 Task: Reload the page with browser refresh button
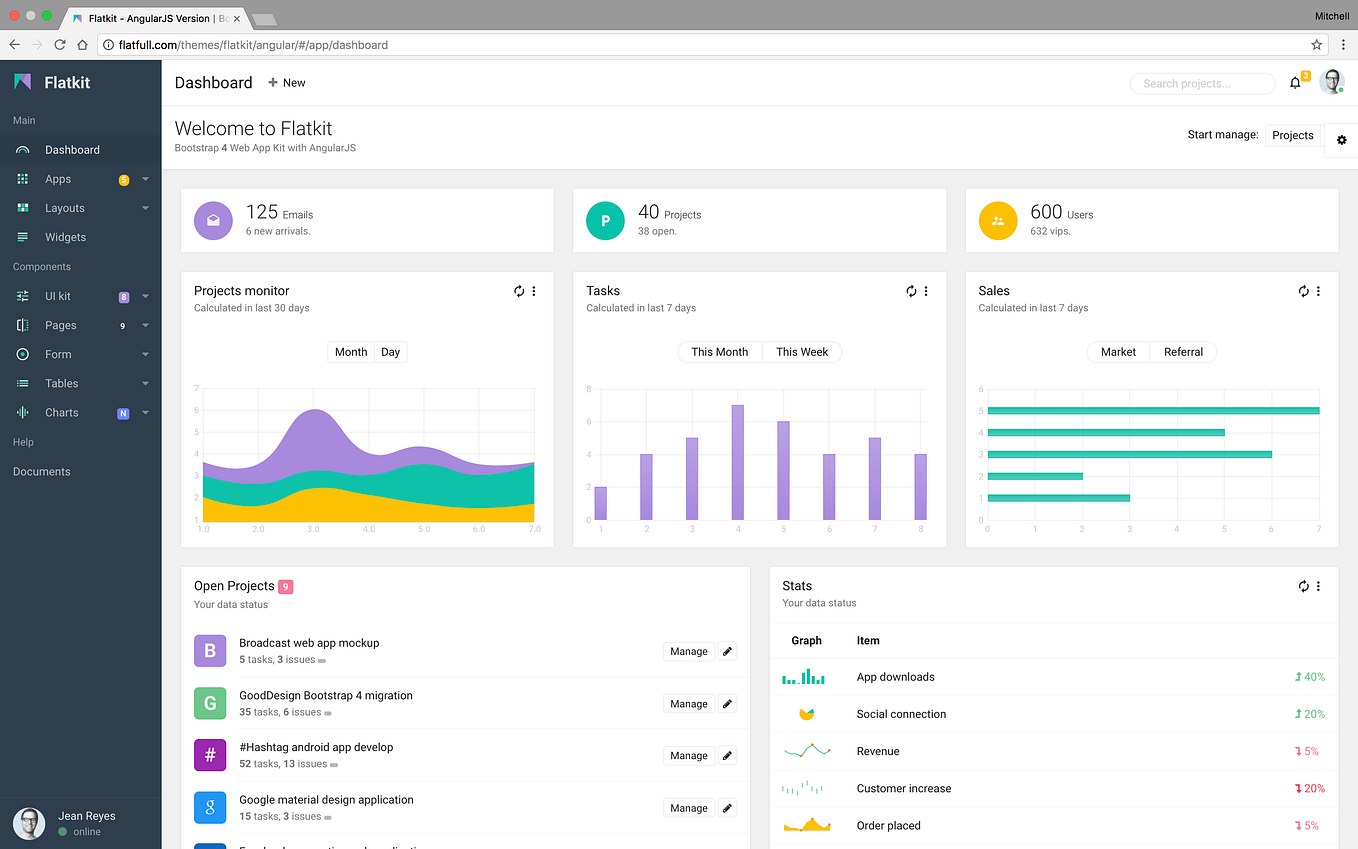(60, 45)
